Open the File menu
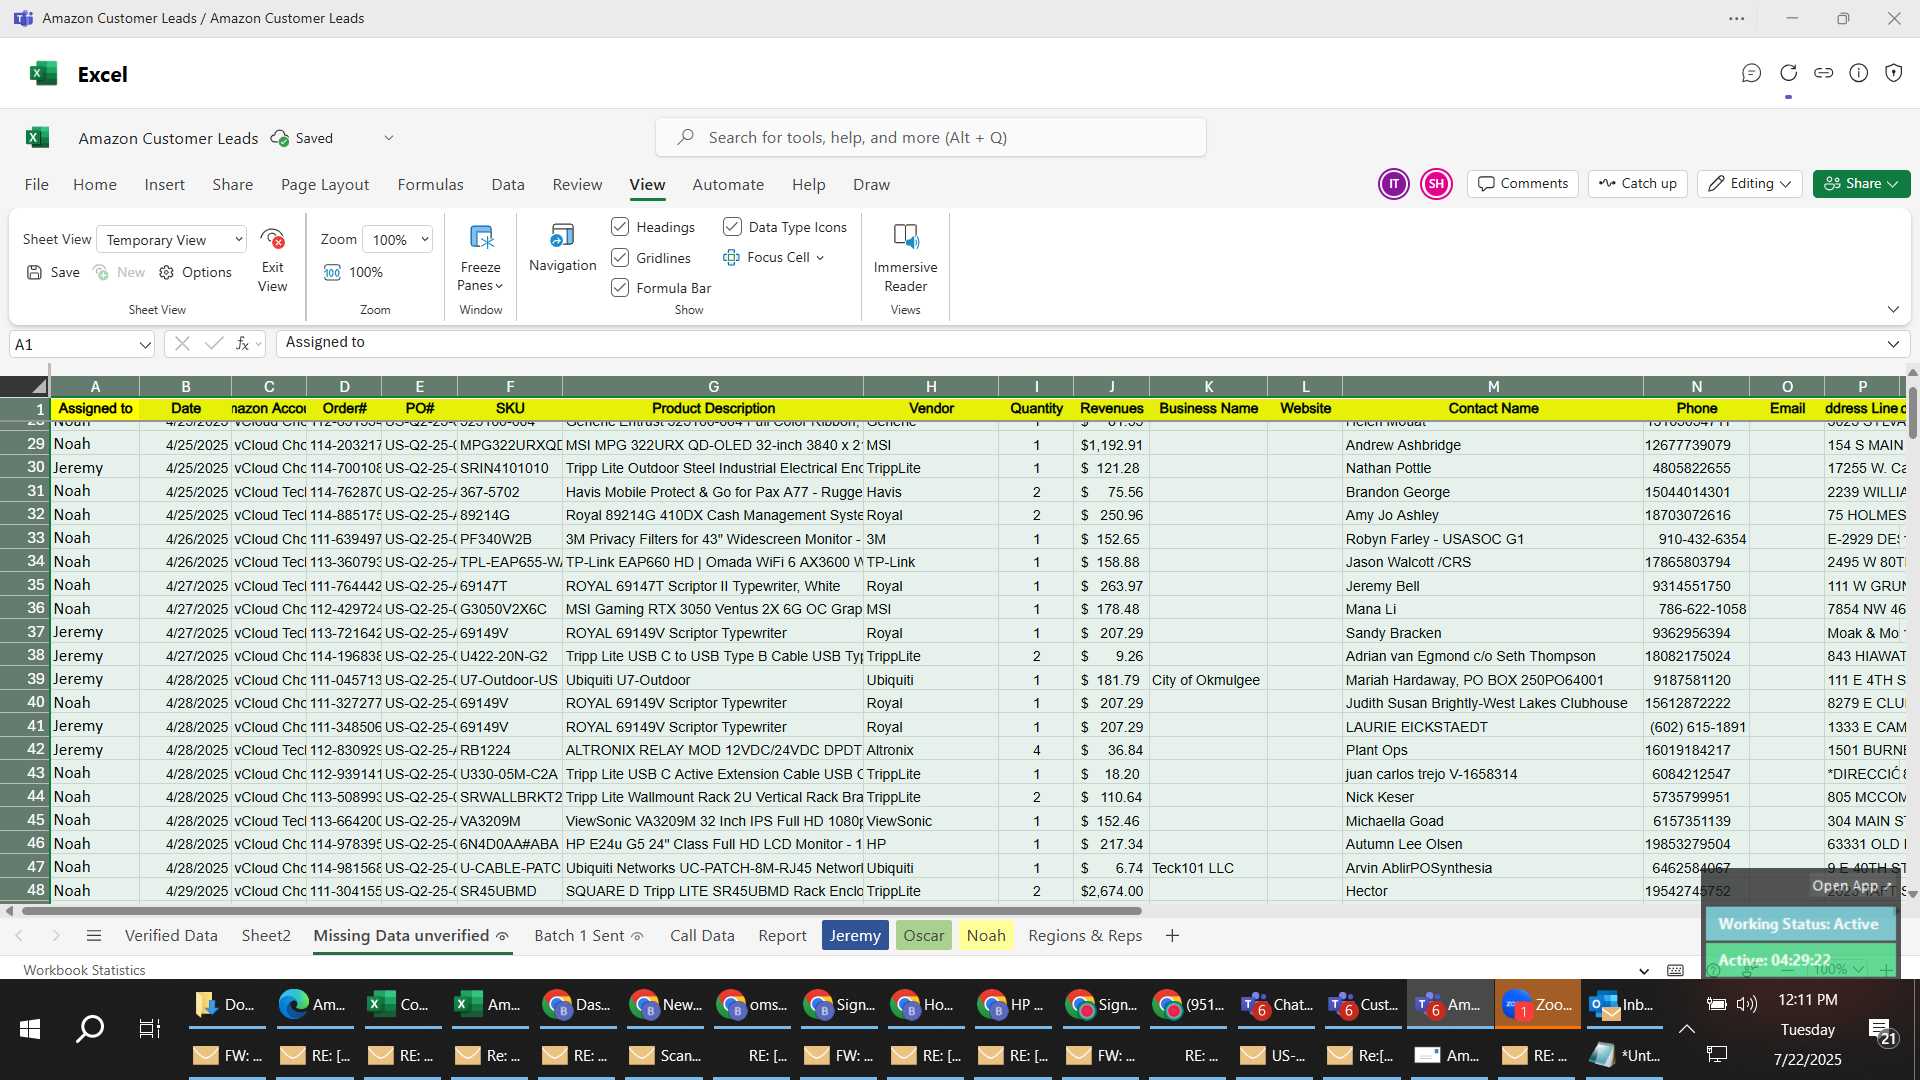This screenshot has width=1920, height=1080. [x=37, y=185]
